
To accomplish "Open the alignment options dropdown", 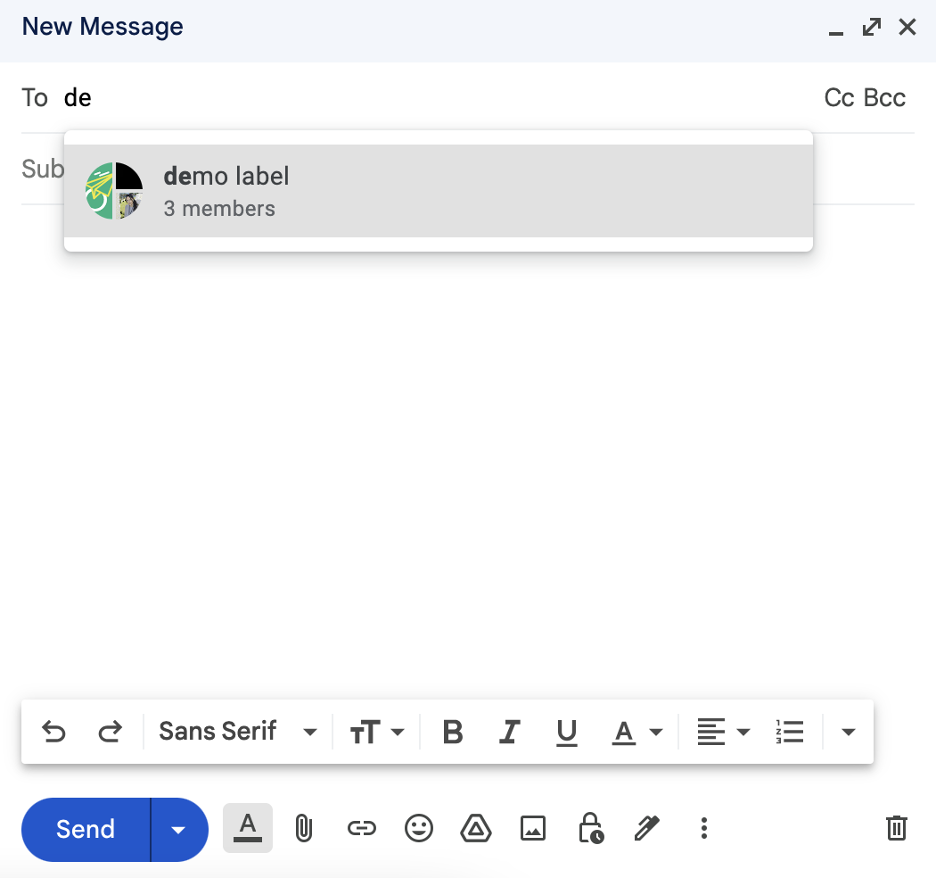I will click(x=723, y=731).
